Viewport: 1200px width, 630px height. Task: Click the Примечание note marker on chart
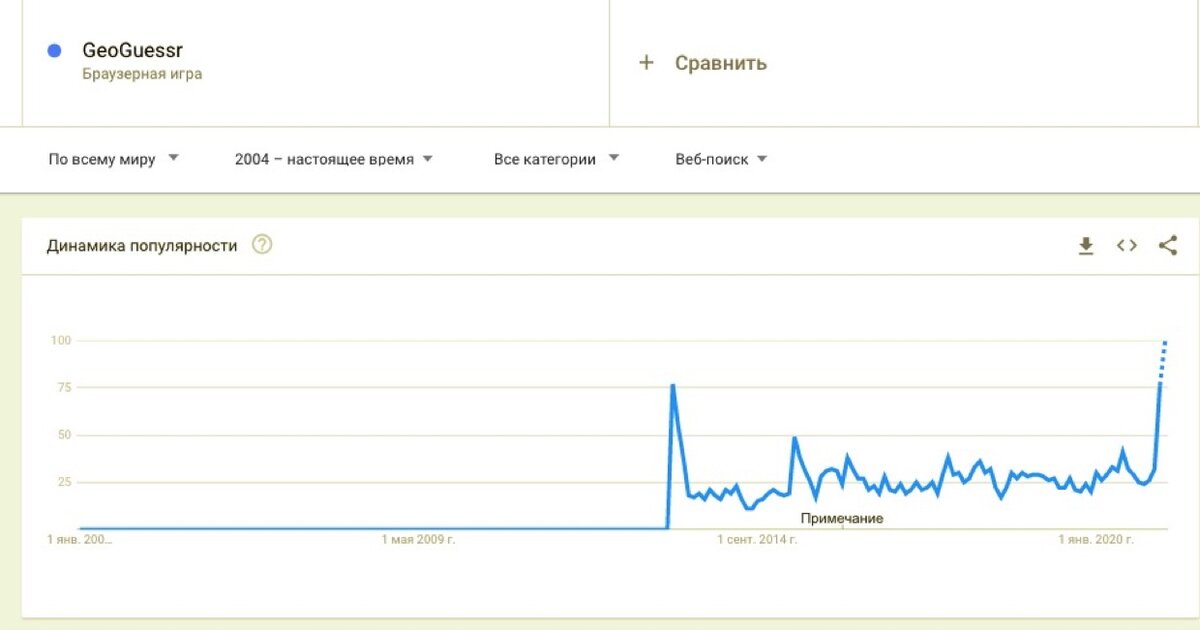click(842, 518)
